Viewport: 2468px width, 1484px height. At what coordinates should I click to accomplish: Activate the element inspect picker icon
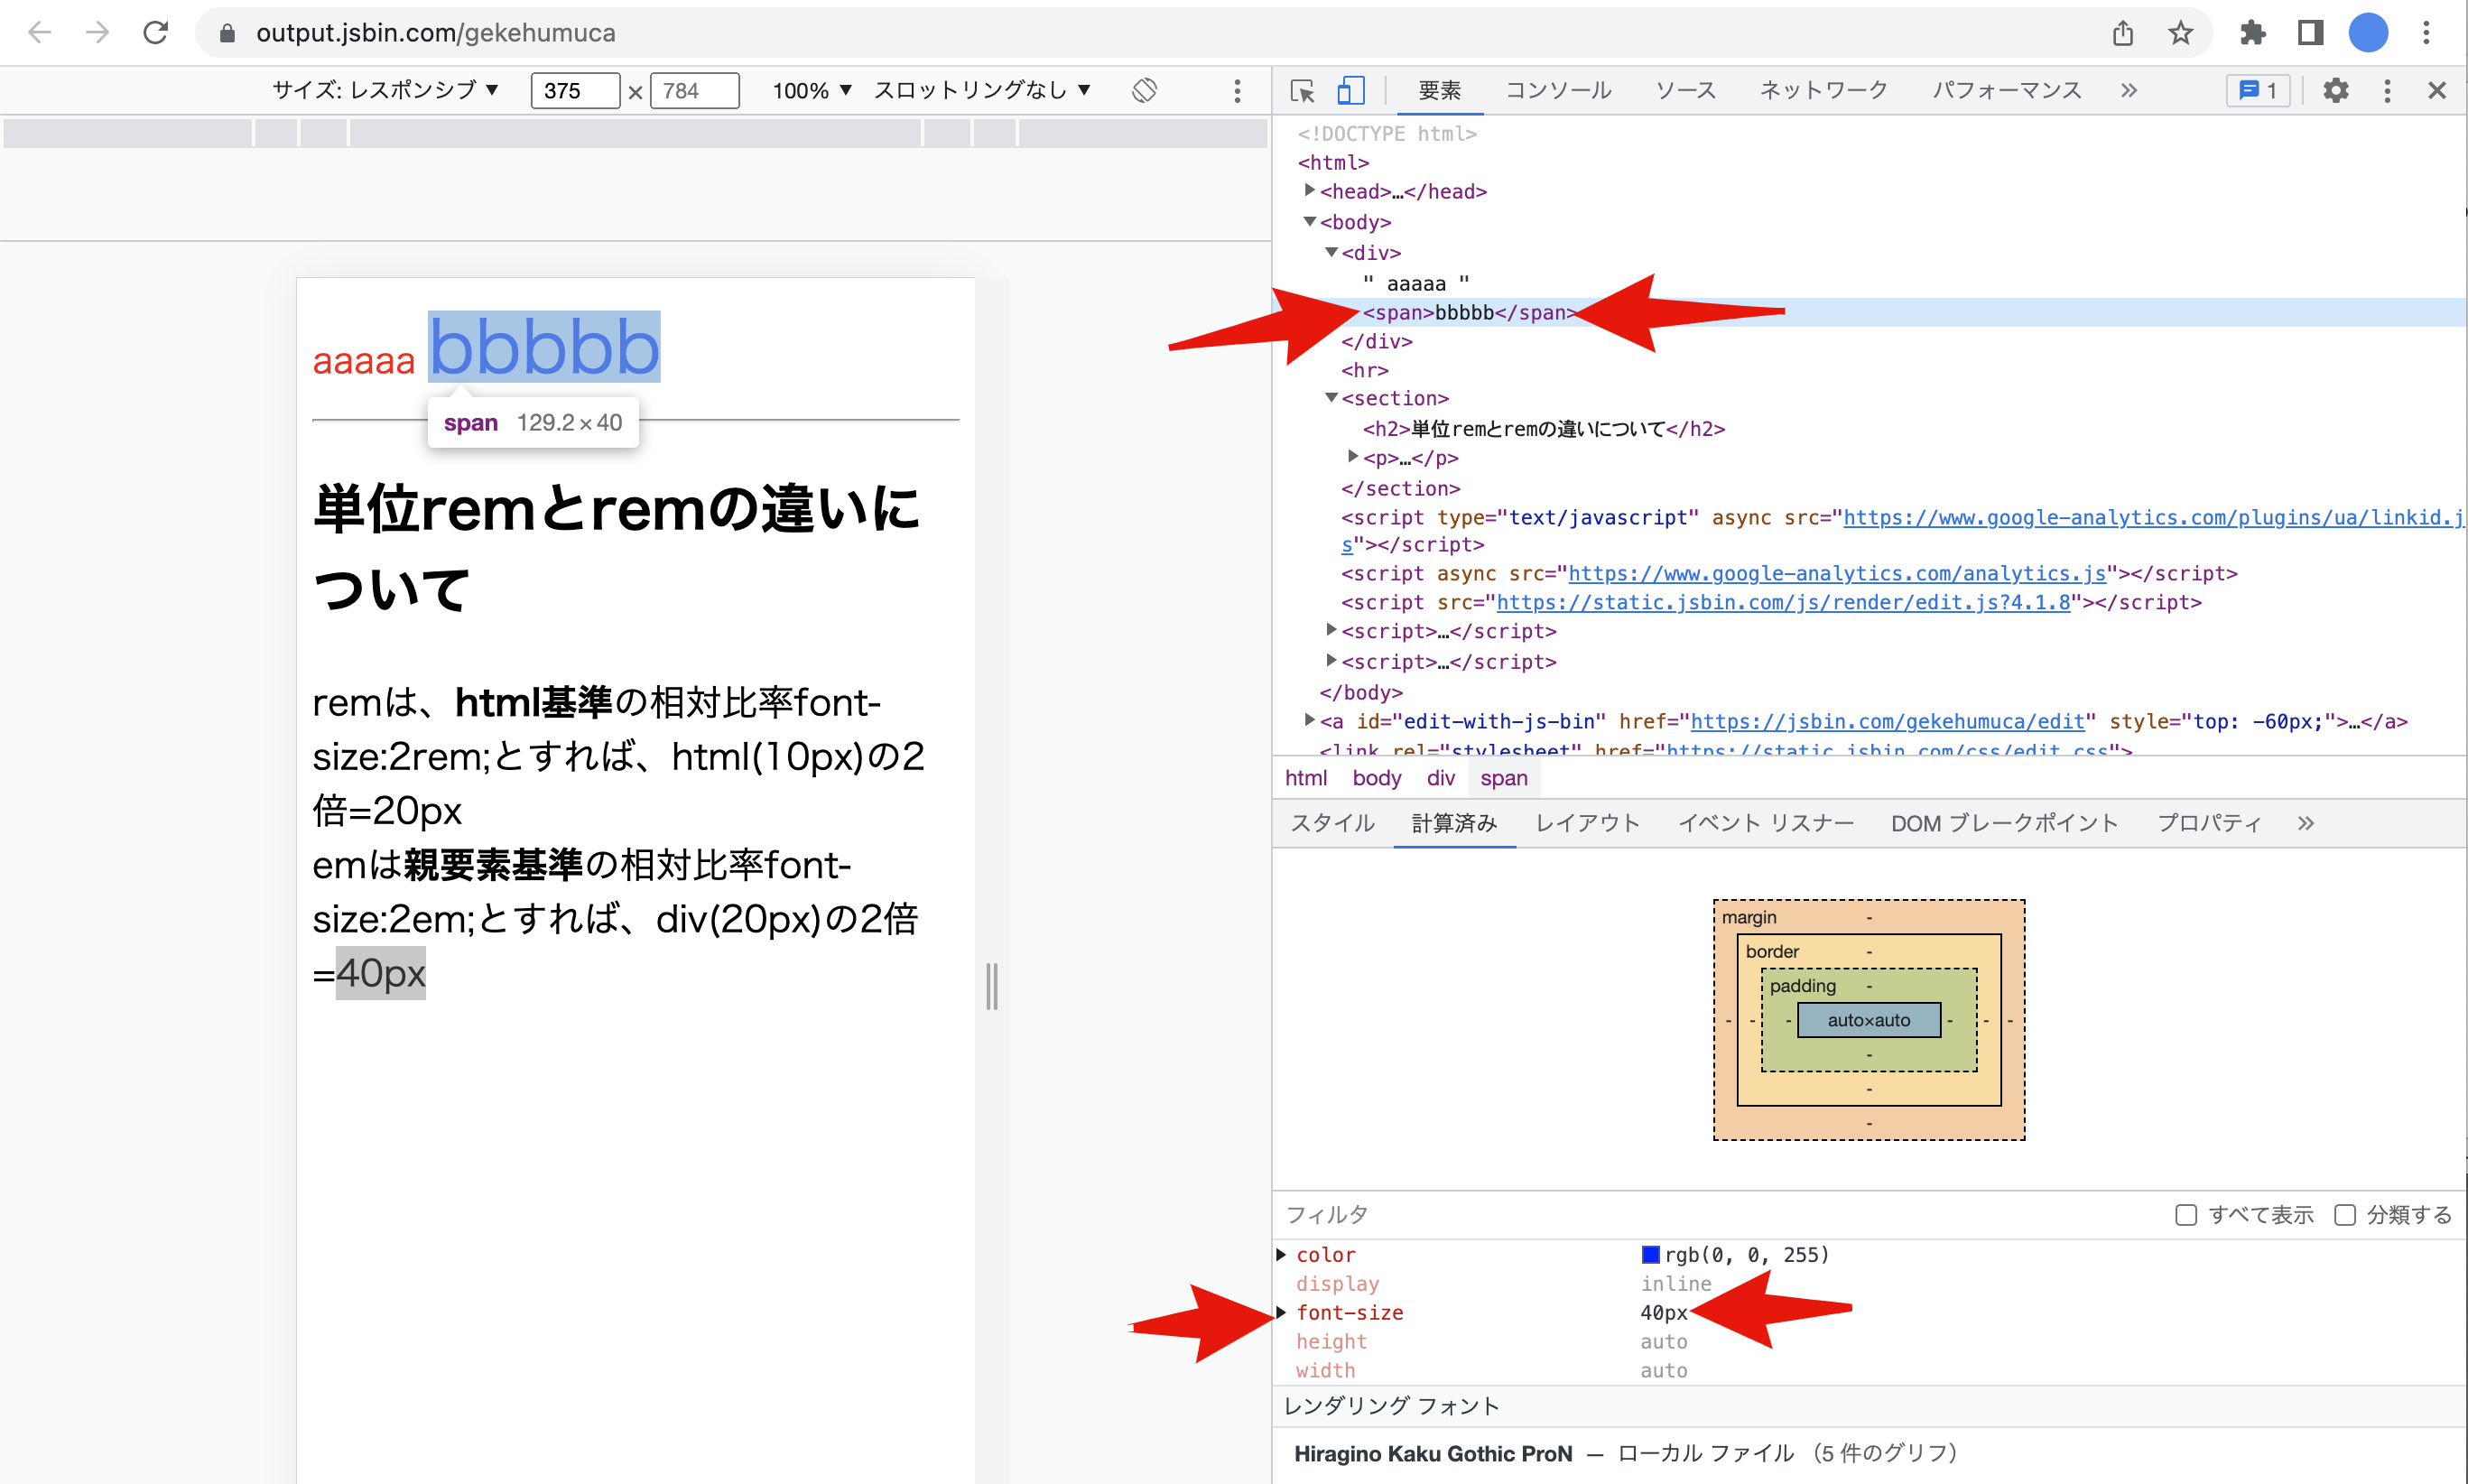(1302, 91)
